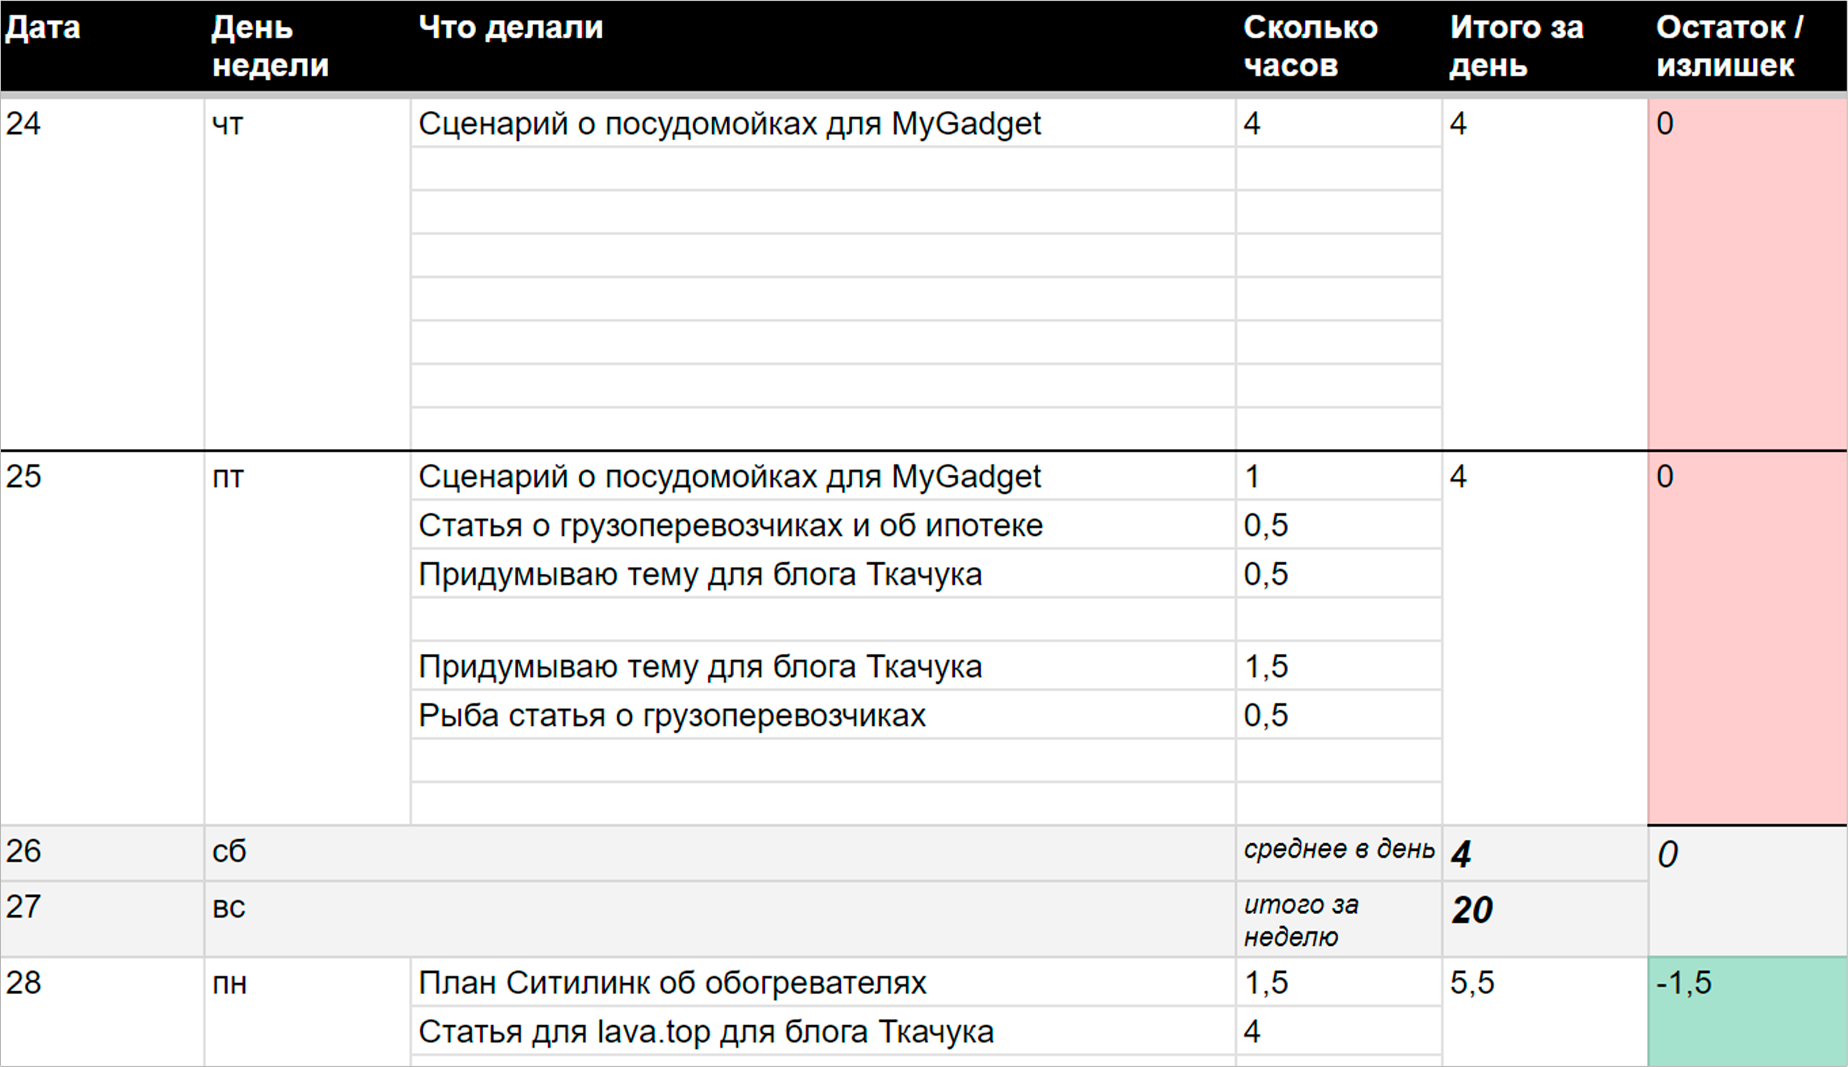Select date cell 25

tap(102, 638)
